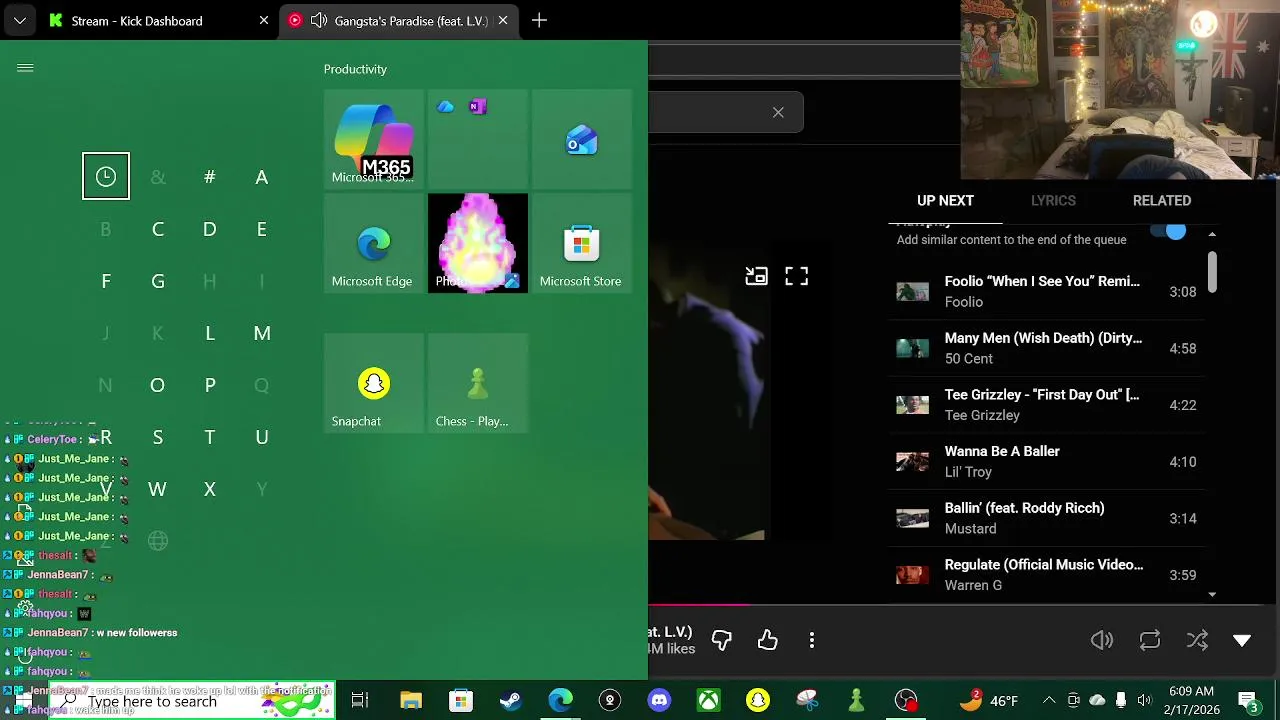Seek on the song progress bar

964,604
